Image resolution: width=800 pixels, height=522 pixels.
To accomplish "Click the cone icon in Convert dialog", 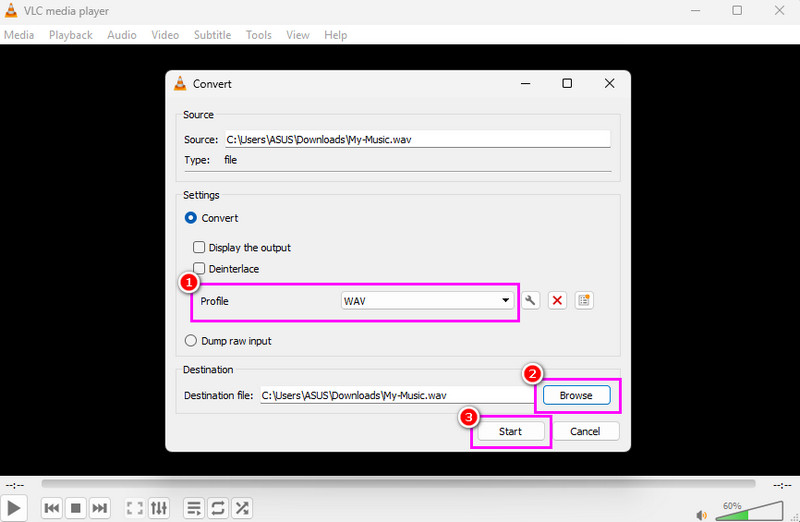I will pyautogui.click(x=180, y=83).
